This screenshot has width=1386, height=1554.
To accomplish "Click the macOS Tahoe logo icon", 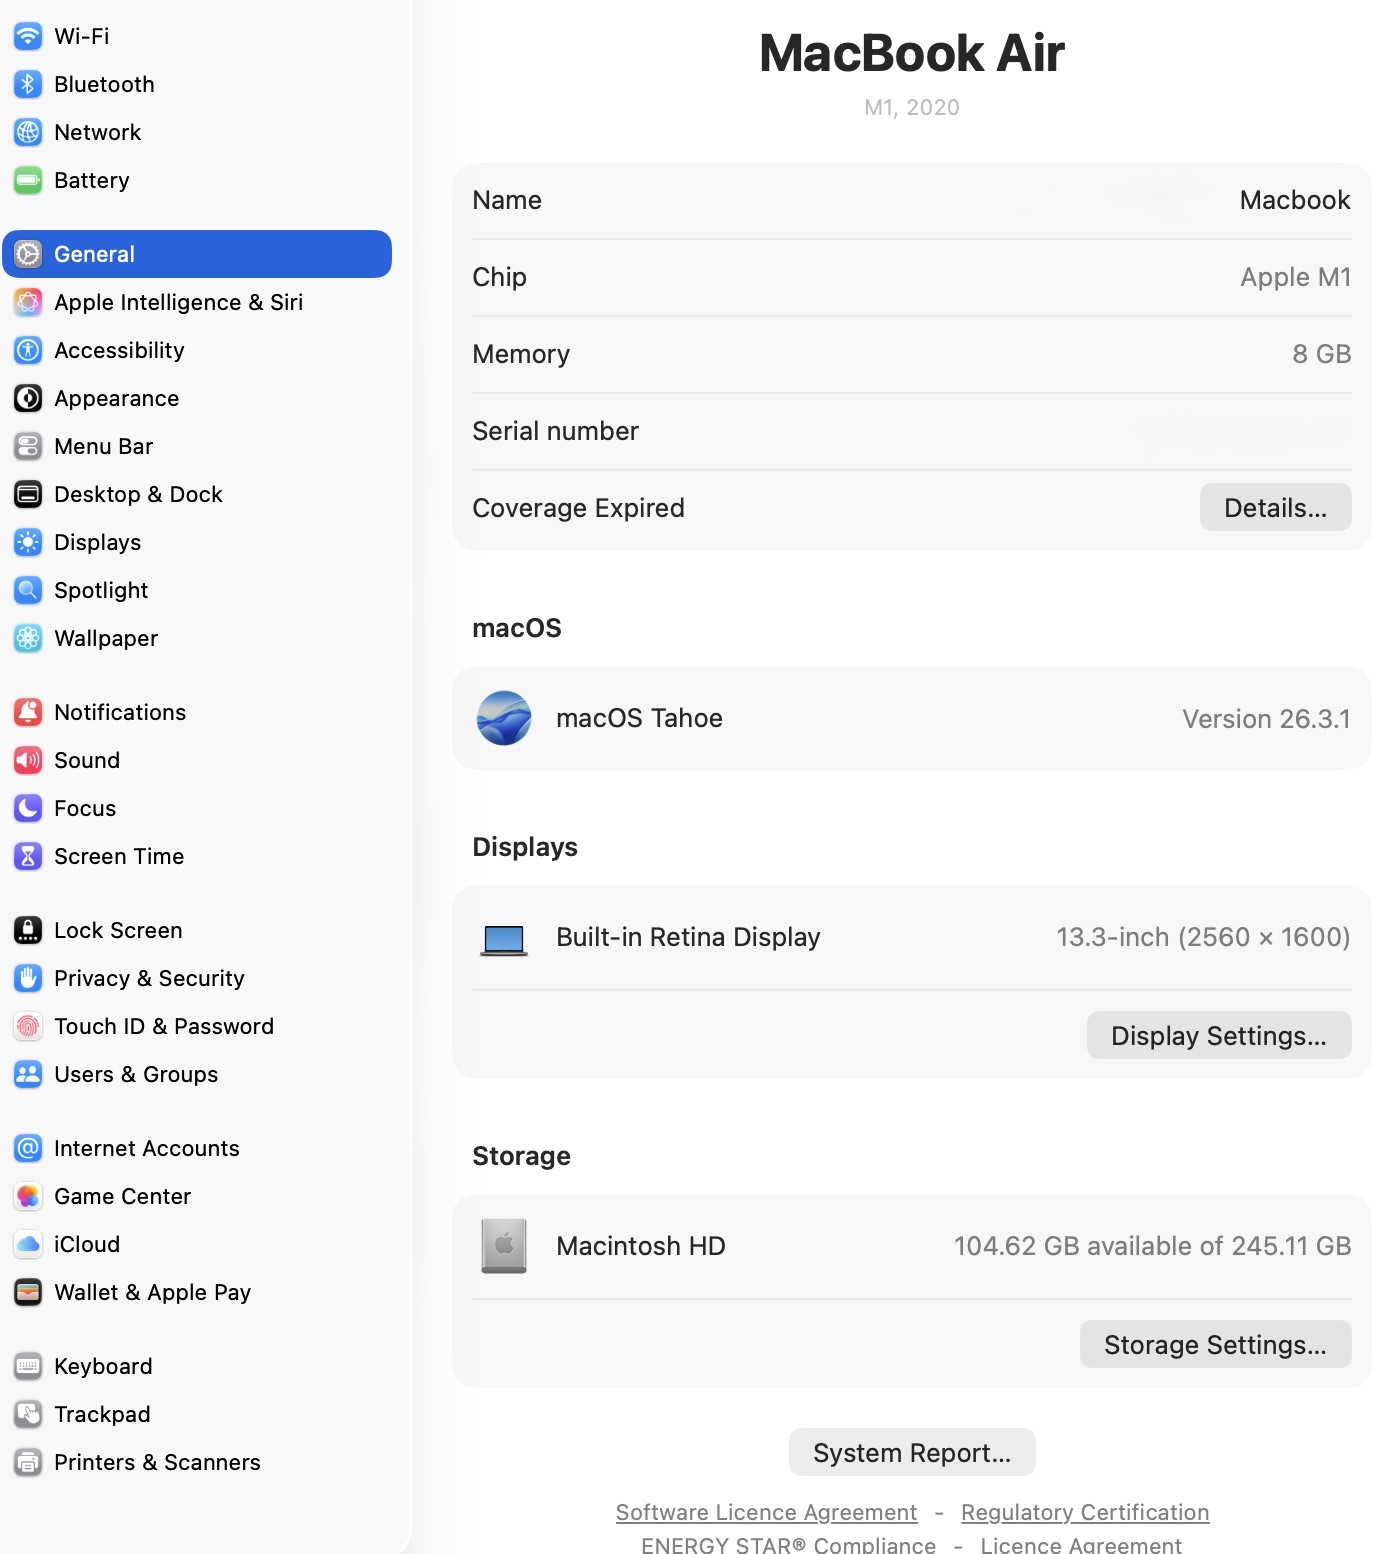I will pos(504,718).
